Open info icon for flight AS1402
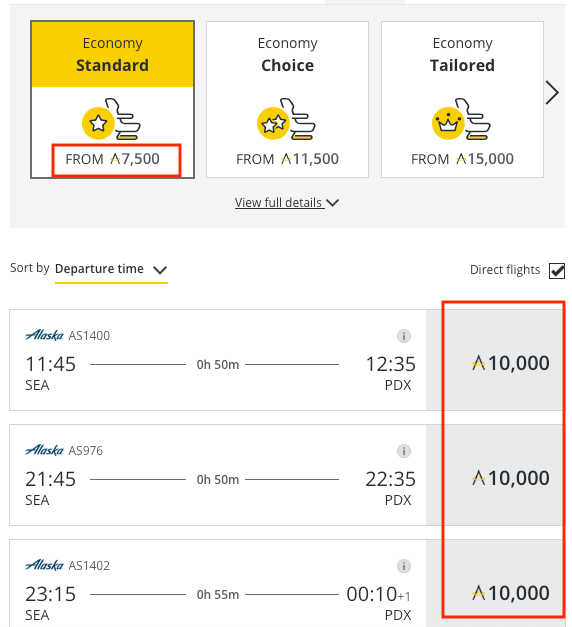572x627 pixels. coord(404,566)
